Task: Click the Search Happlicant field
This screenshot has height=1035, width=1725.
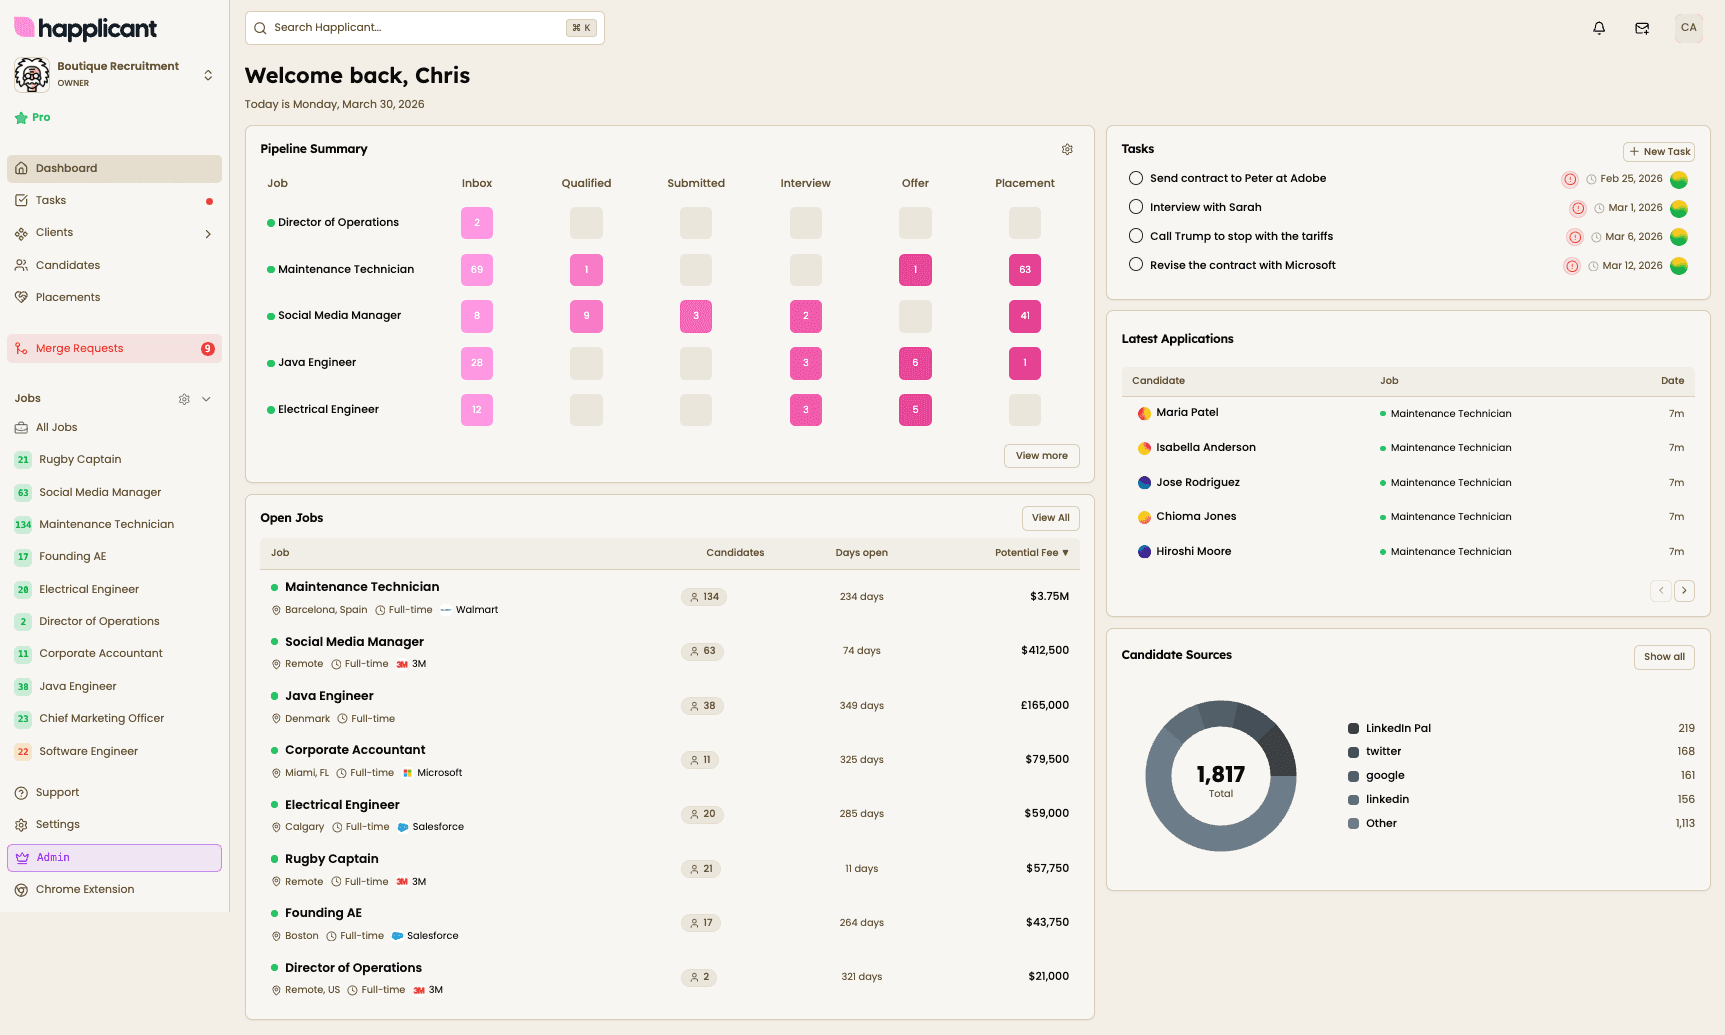Action: [425, 28]
